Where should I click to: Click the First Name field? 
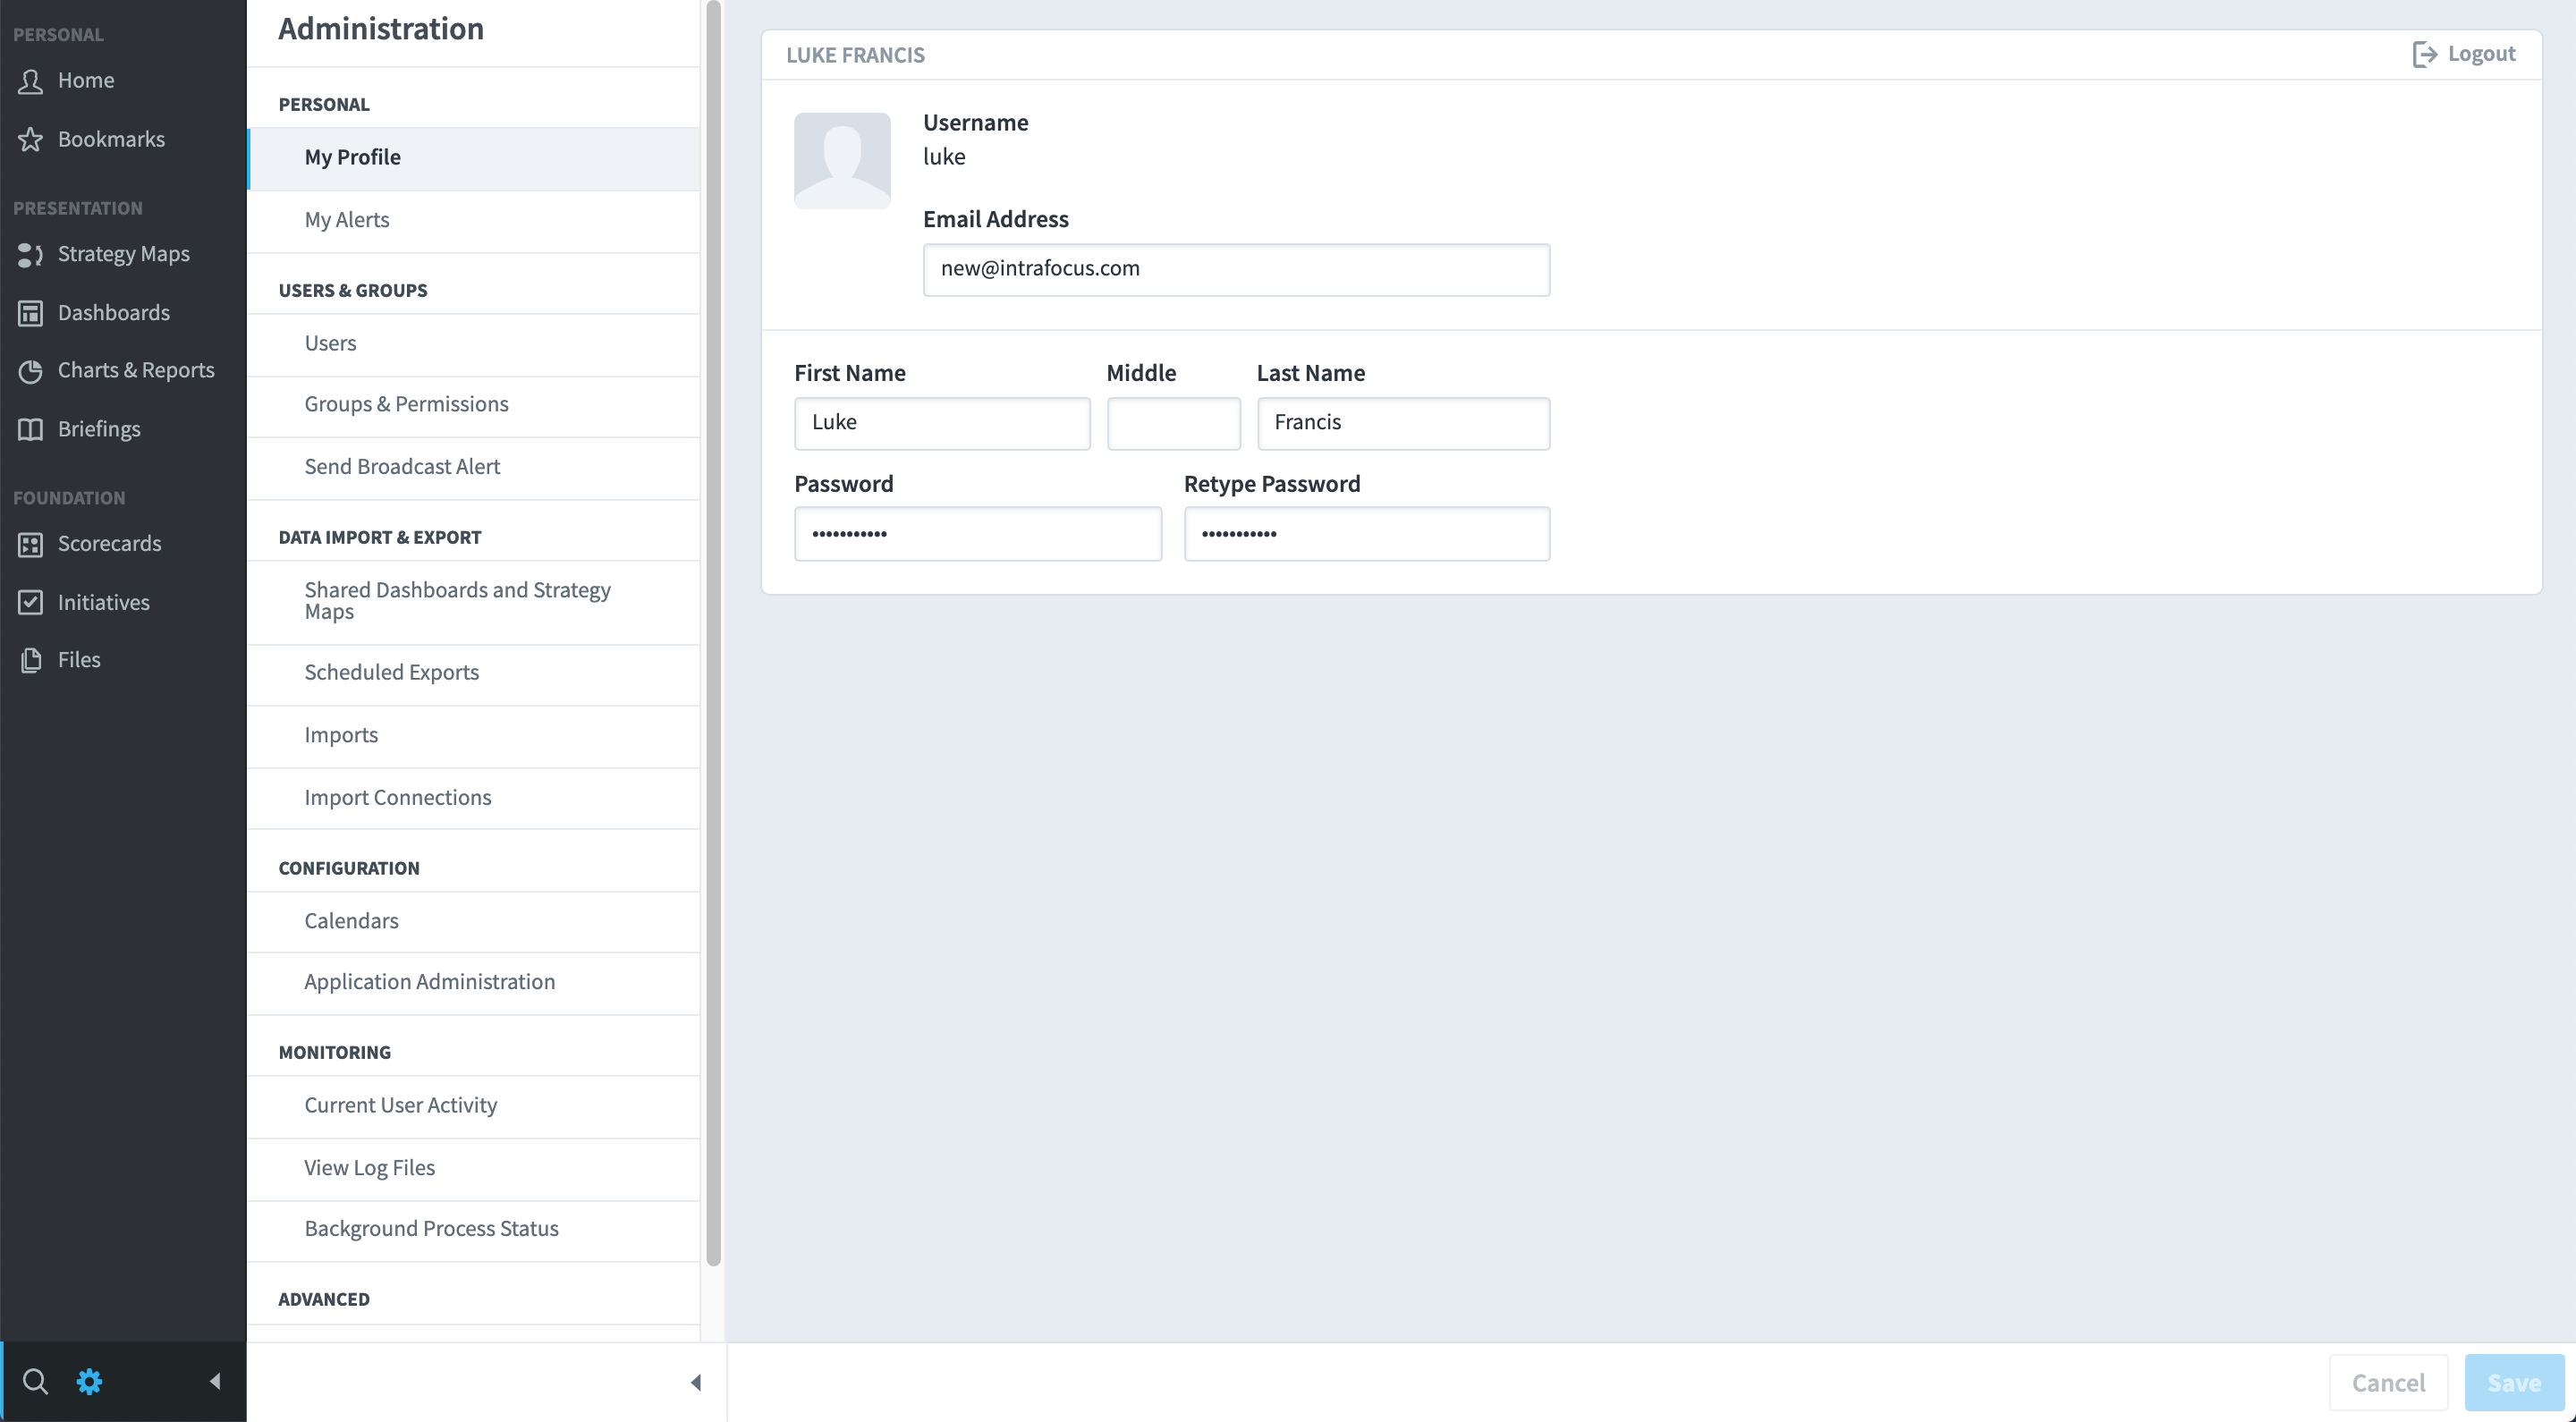tap(942, 423)
